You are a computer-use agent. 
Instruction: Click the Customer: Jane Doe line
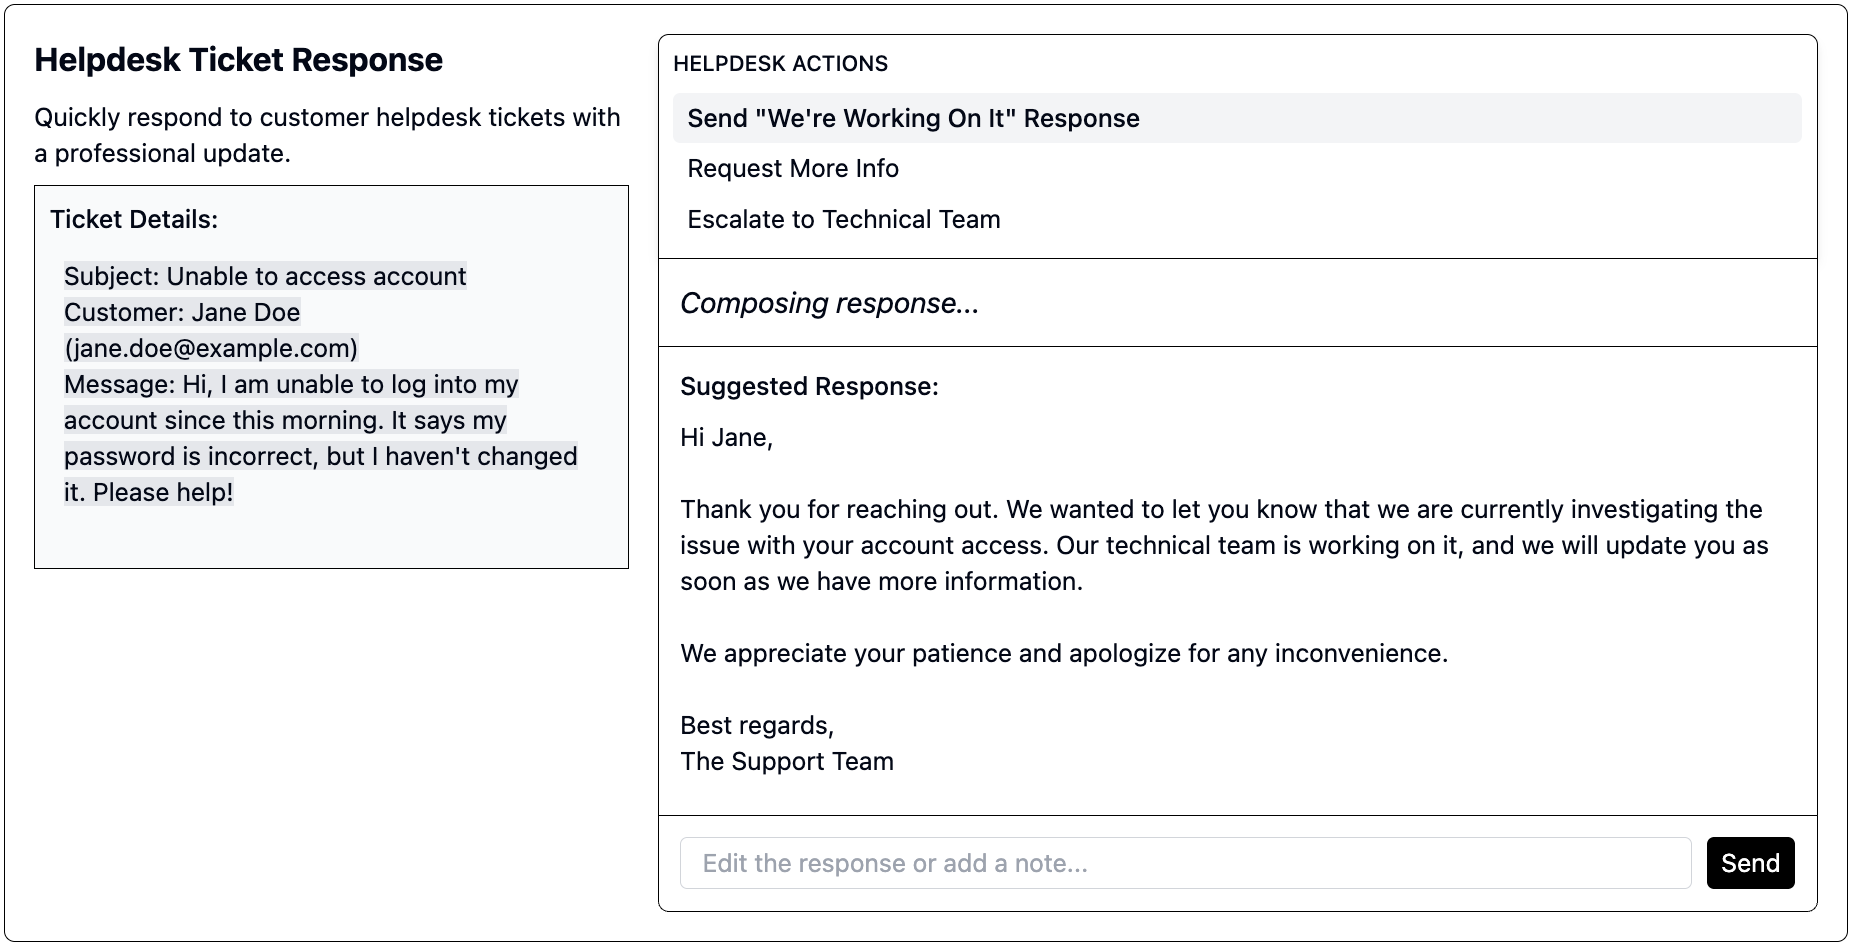(182, 312)
